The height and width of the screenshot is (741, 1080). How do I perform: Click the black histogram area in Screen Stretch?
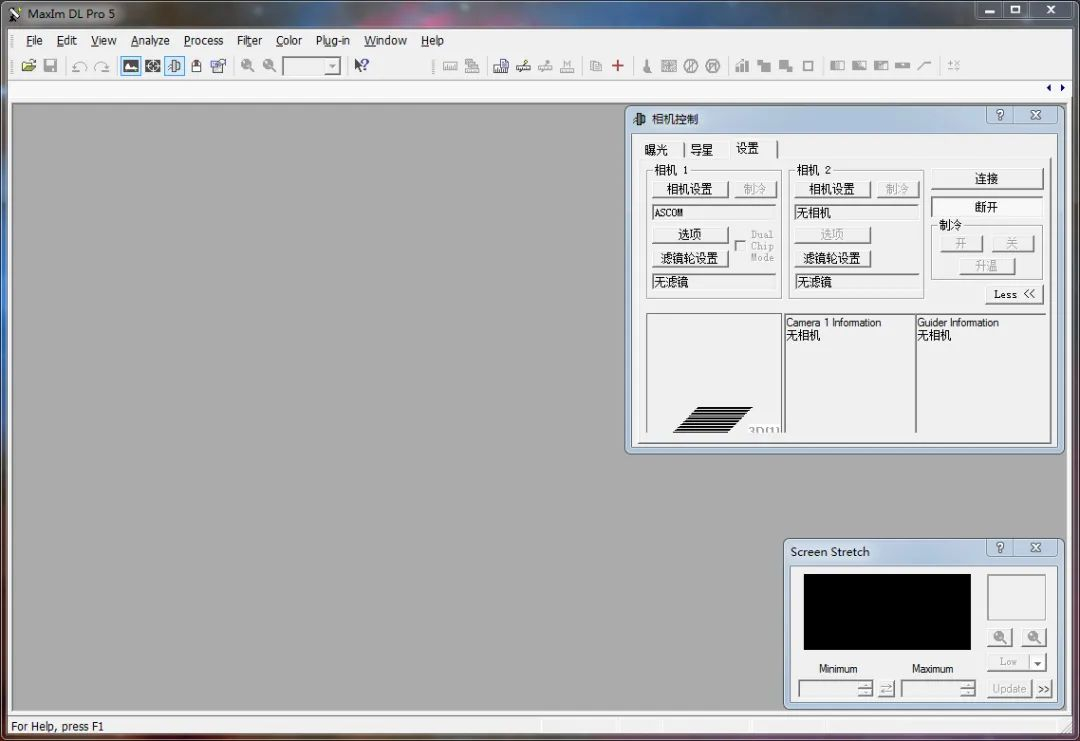click(886, 611)
